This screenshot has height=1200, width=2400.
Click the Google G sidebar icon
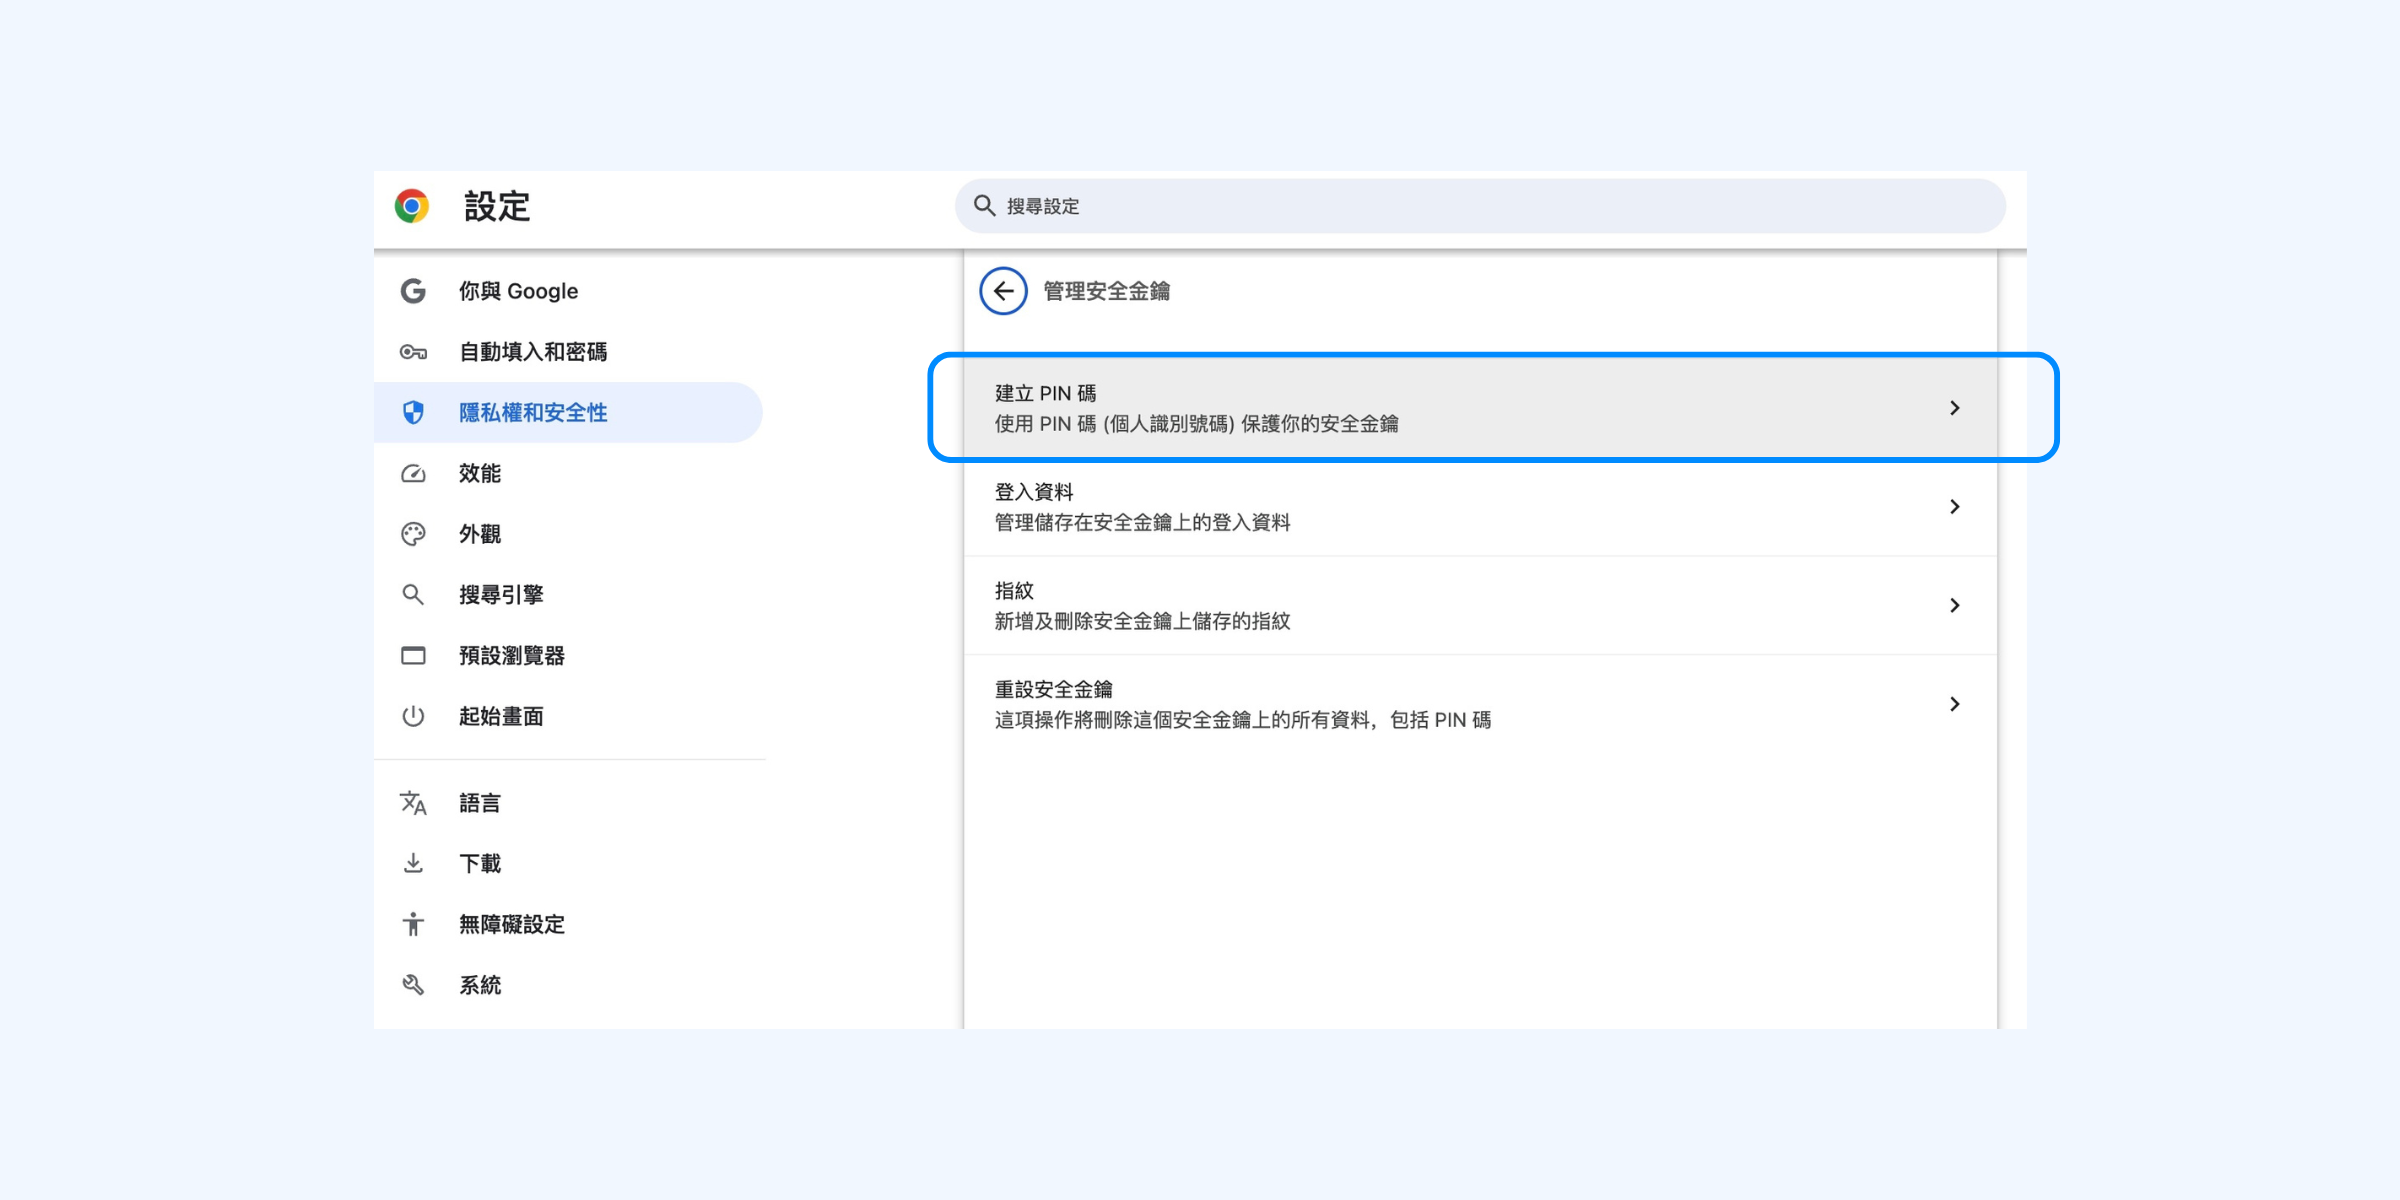(x=413, y=291)
